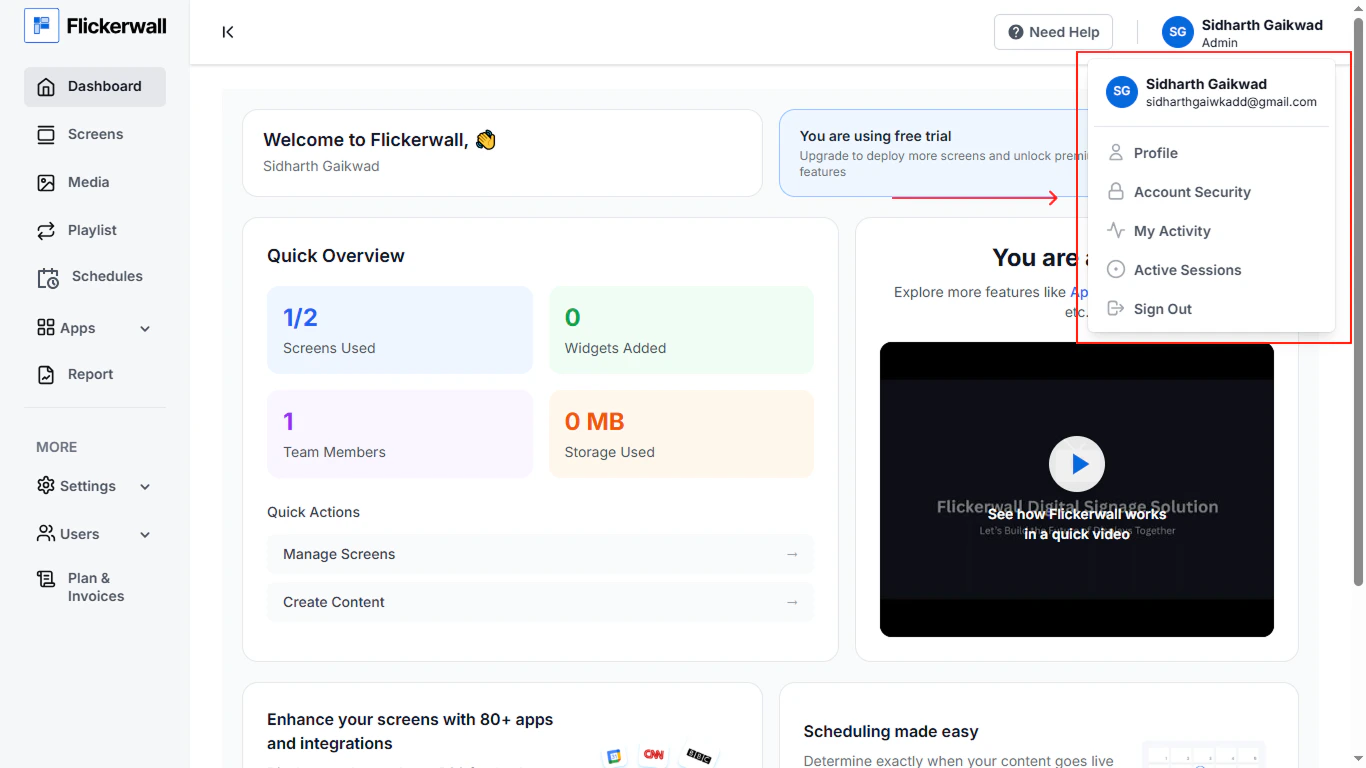The image size is (1366, 768).
Task: Click the Media image icon in sidebar
Action: [x=46, y=183]
